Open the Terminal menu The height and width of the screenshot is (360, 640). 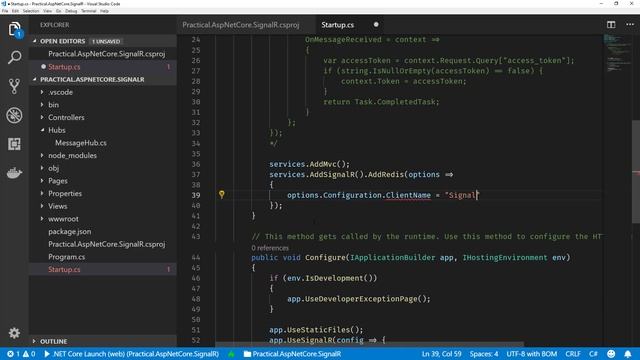click(89, 11)
